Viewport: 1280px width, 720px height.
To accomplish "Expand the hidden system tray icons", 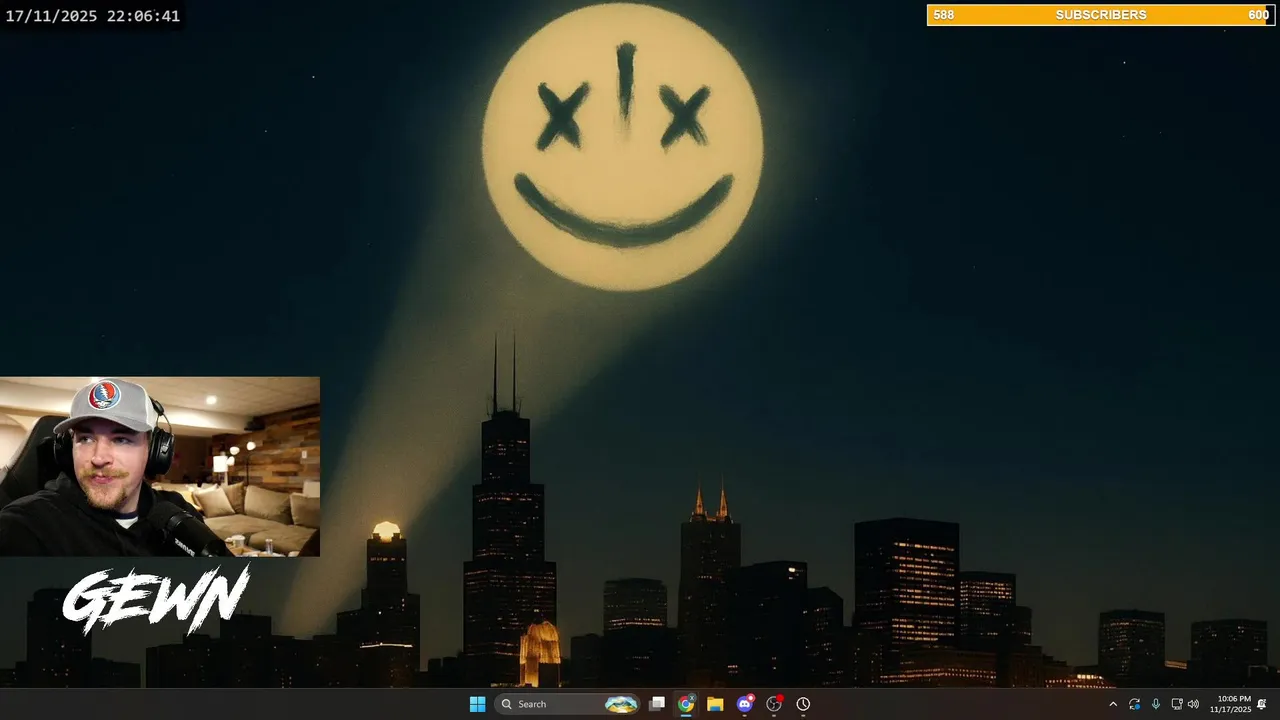I will pyautogui.click(x=1113, y=704).
